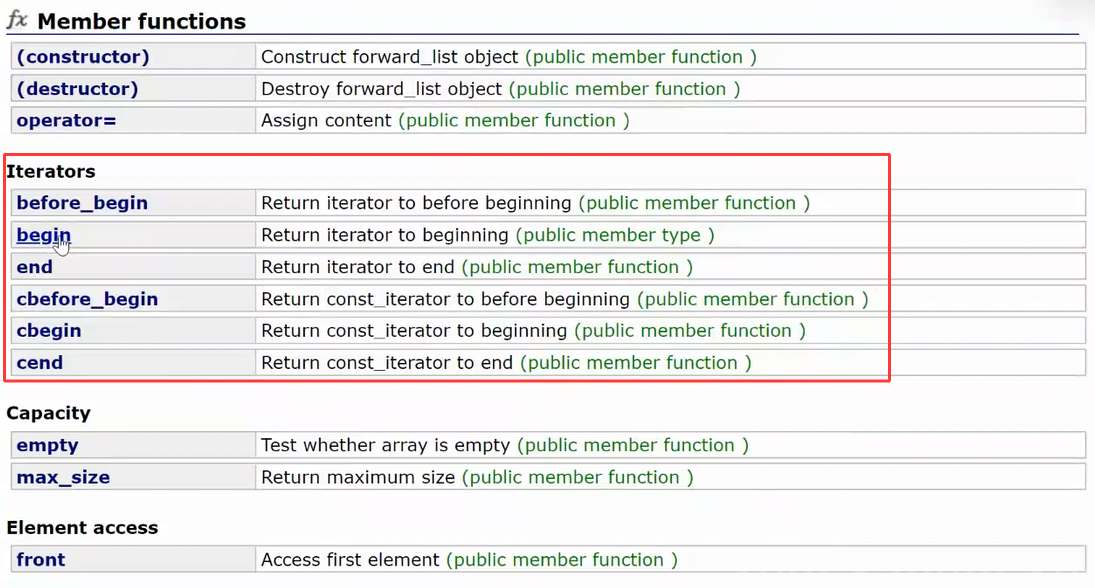Viewport: 1095px width, 588px height.
Task: Click the 'Return maximum size' description
Action: tap(358, 477)
